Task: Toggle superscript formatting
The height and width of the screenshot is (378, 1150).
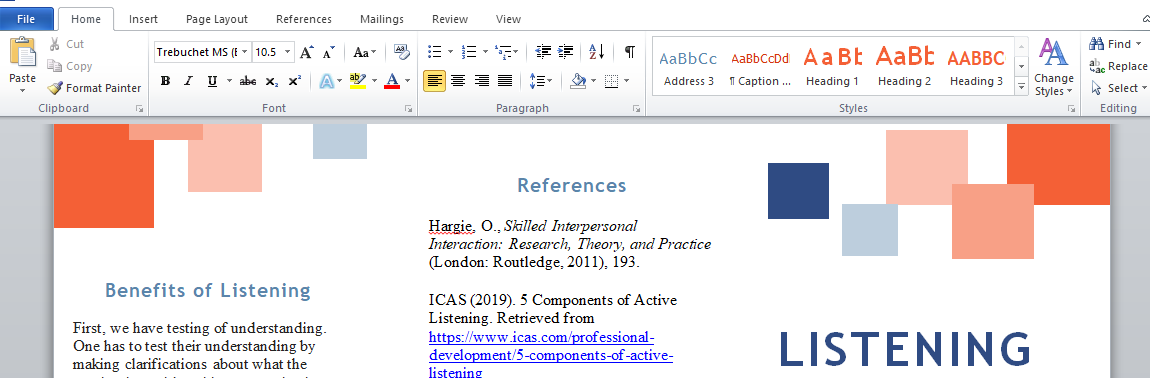Action: point(294,81)
